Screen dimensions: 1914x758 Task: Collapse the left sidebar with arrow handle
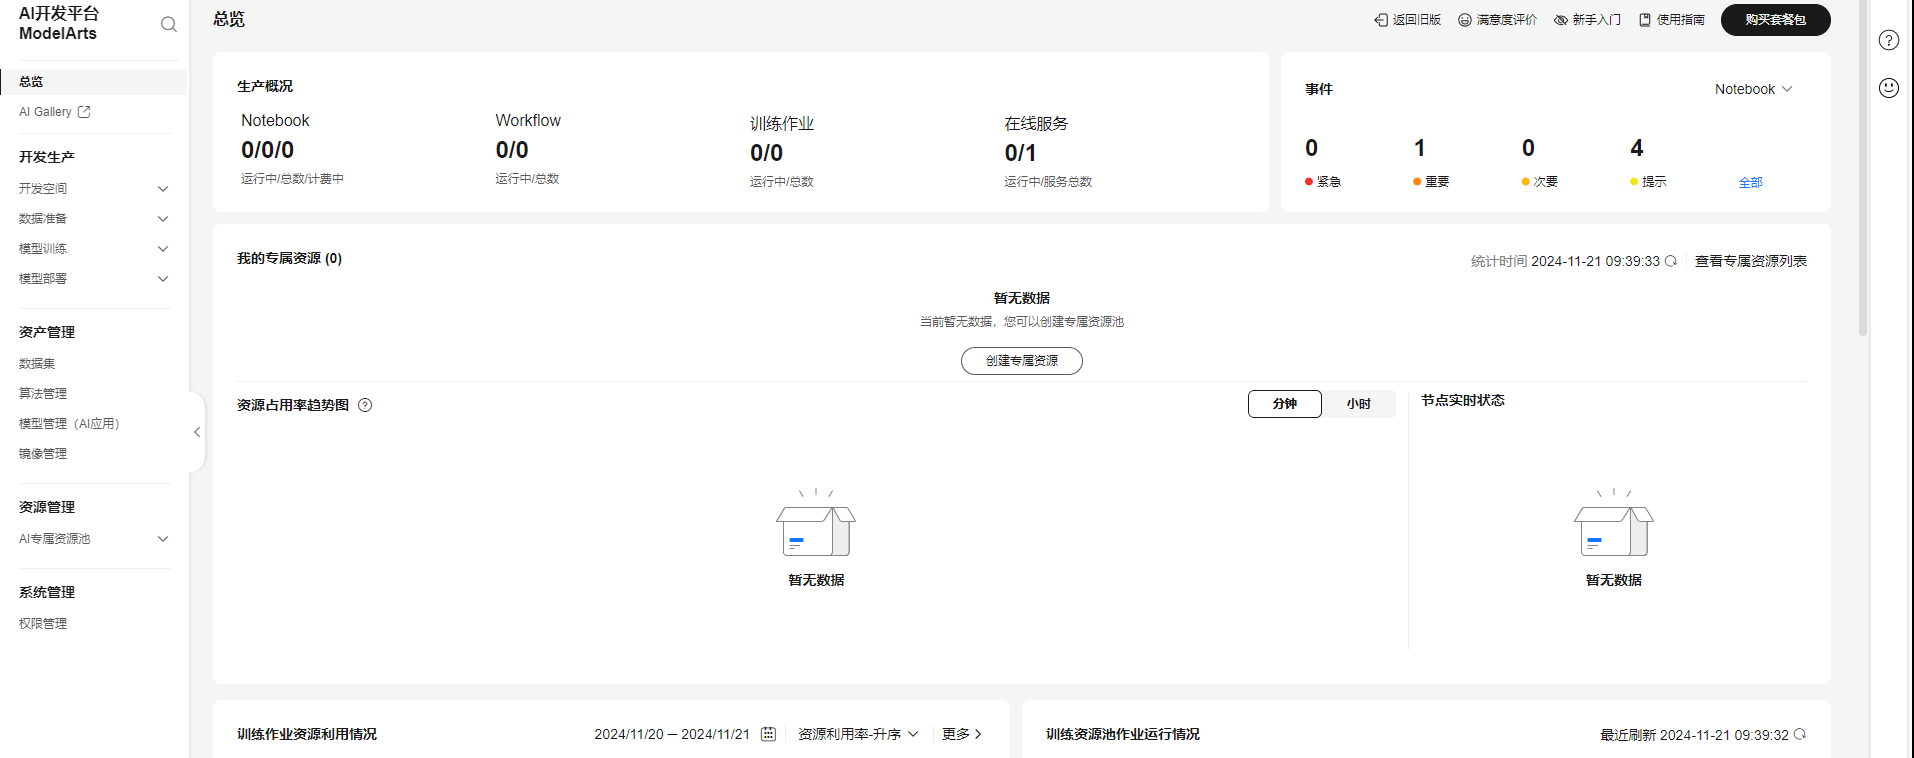pyautogui.click(x=197, y=432)
